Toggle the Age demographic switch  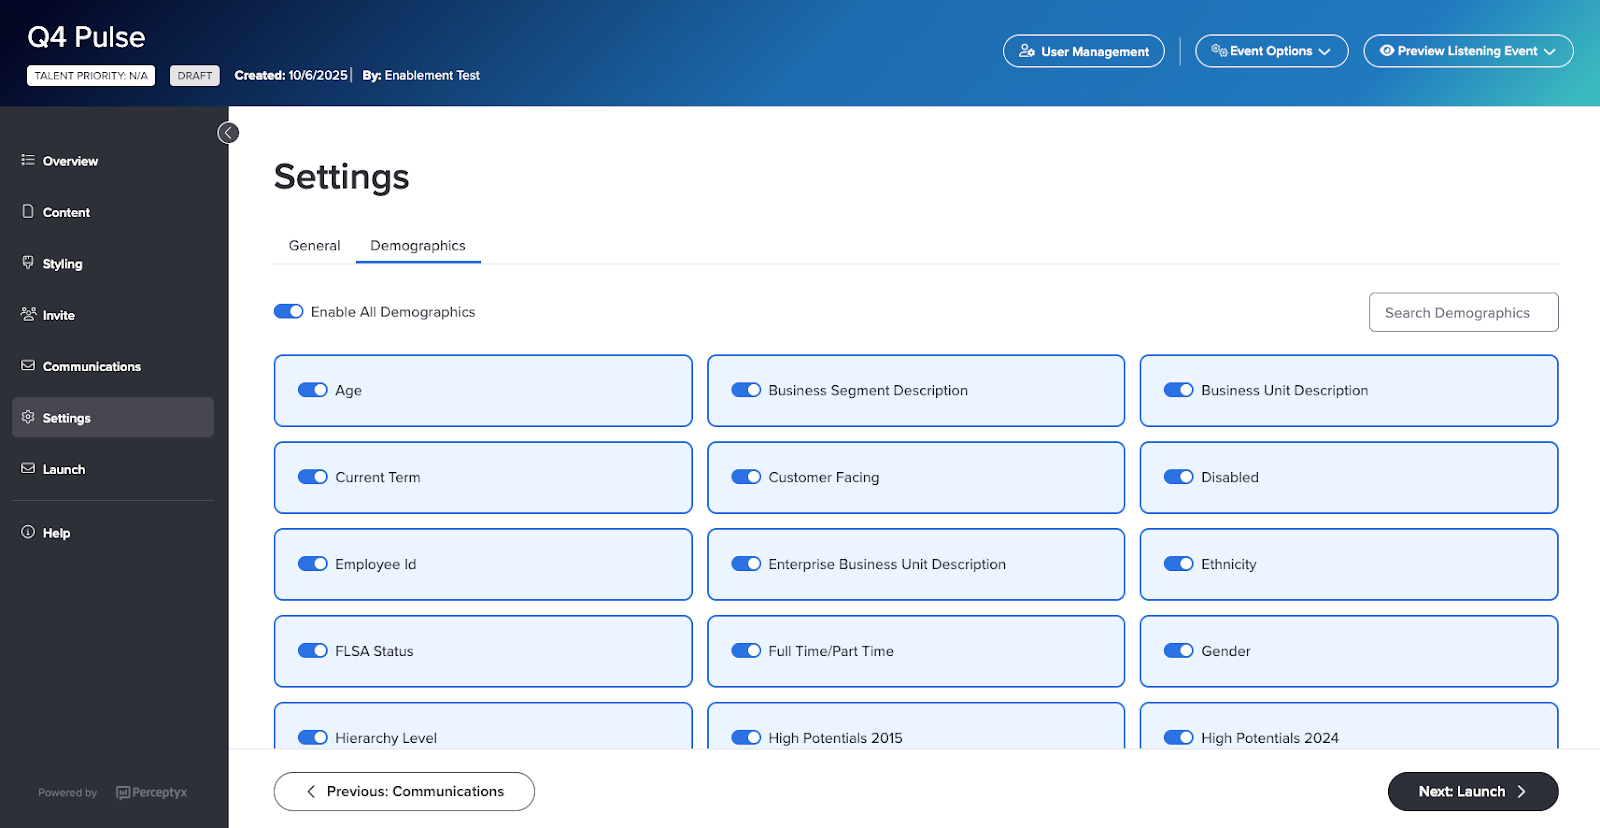313,390
